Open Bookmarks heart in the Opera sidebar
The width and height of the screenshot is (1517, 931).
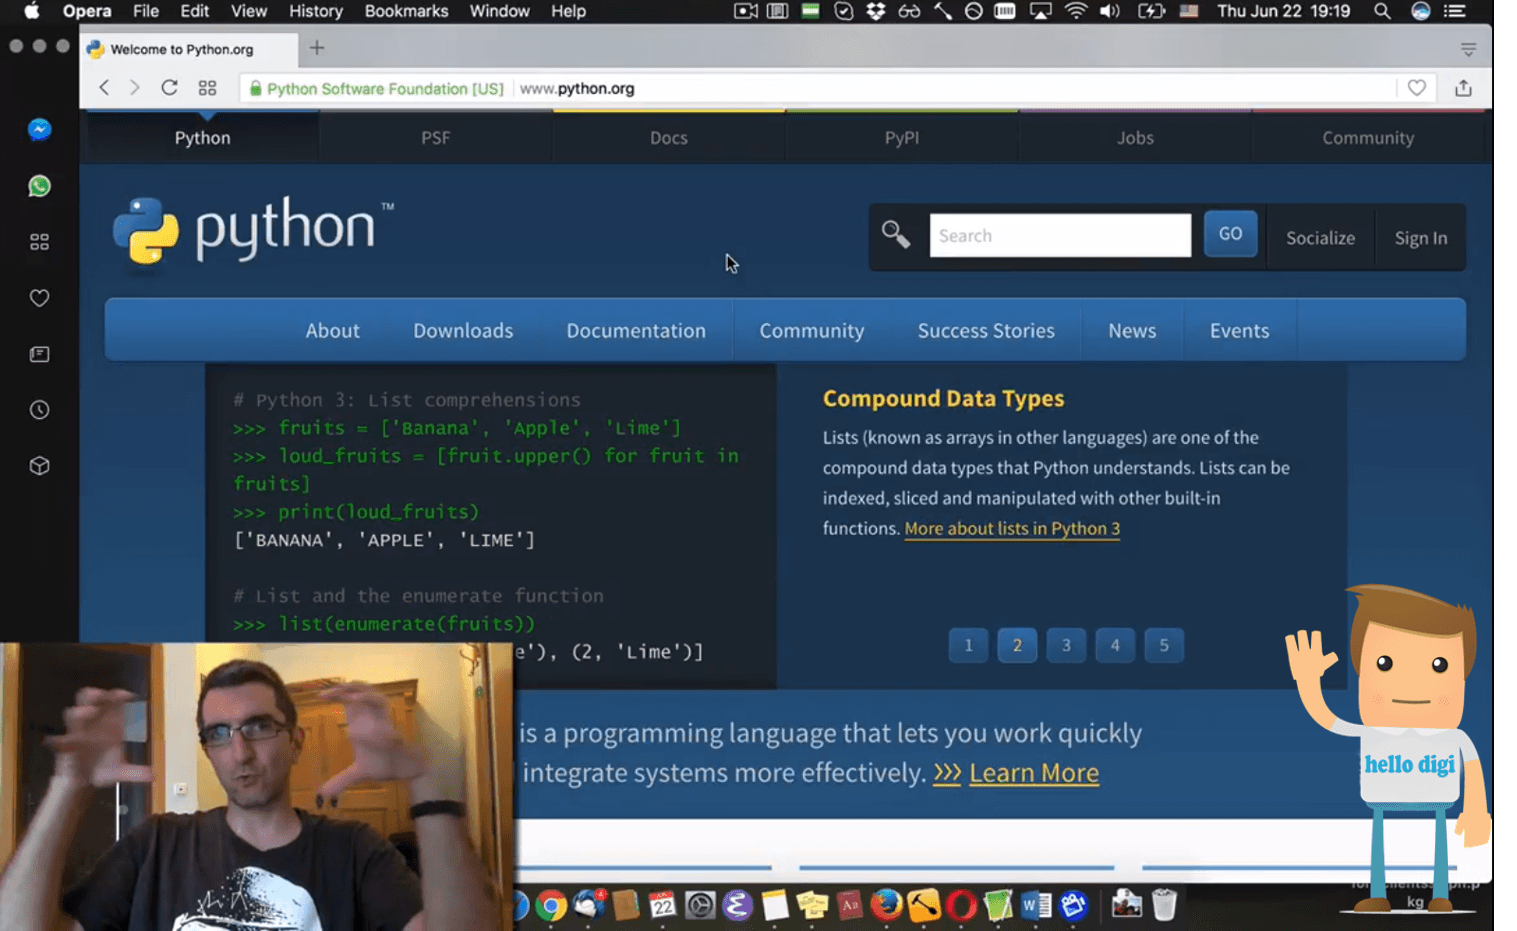click(x=39, y=298)
